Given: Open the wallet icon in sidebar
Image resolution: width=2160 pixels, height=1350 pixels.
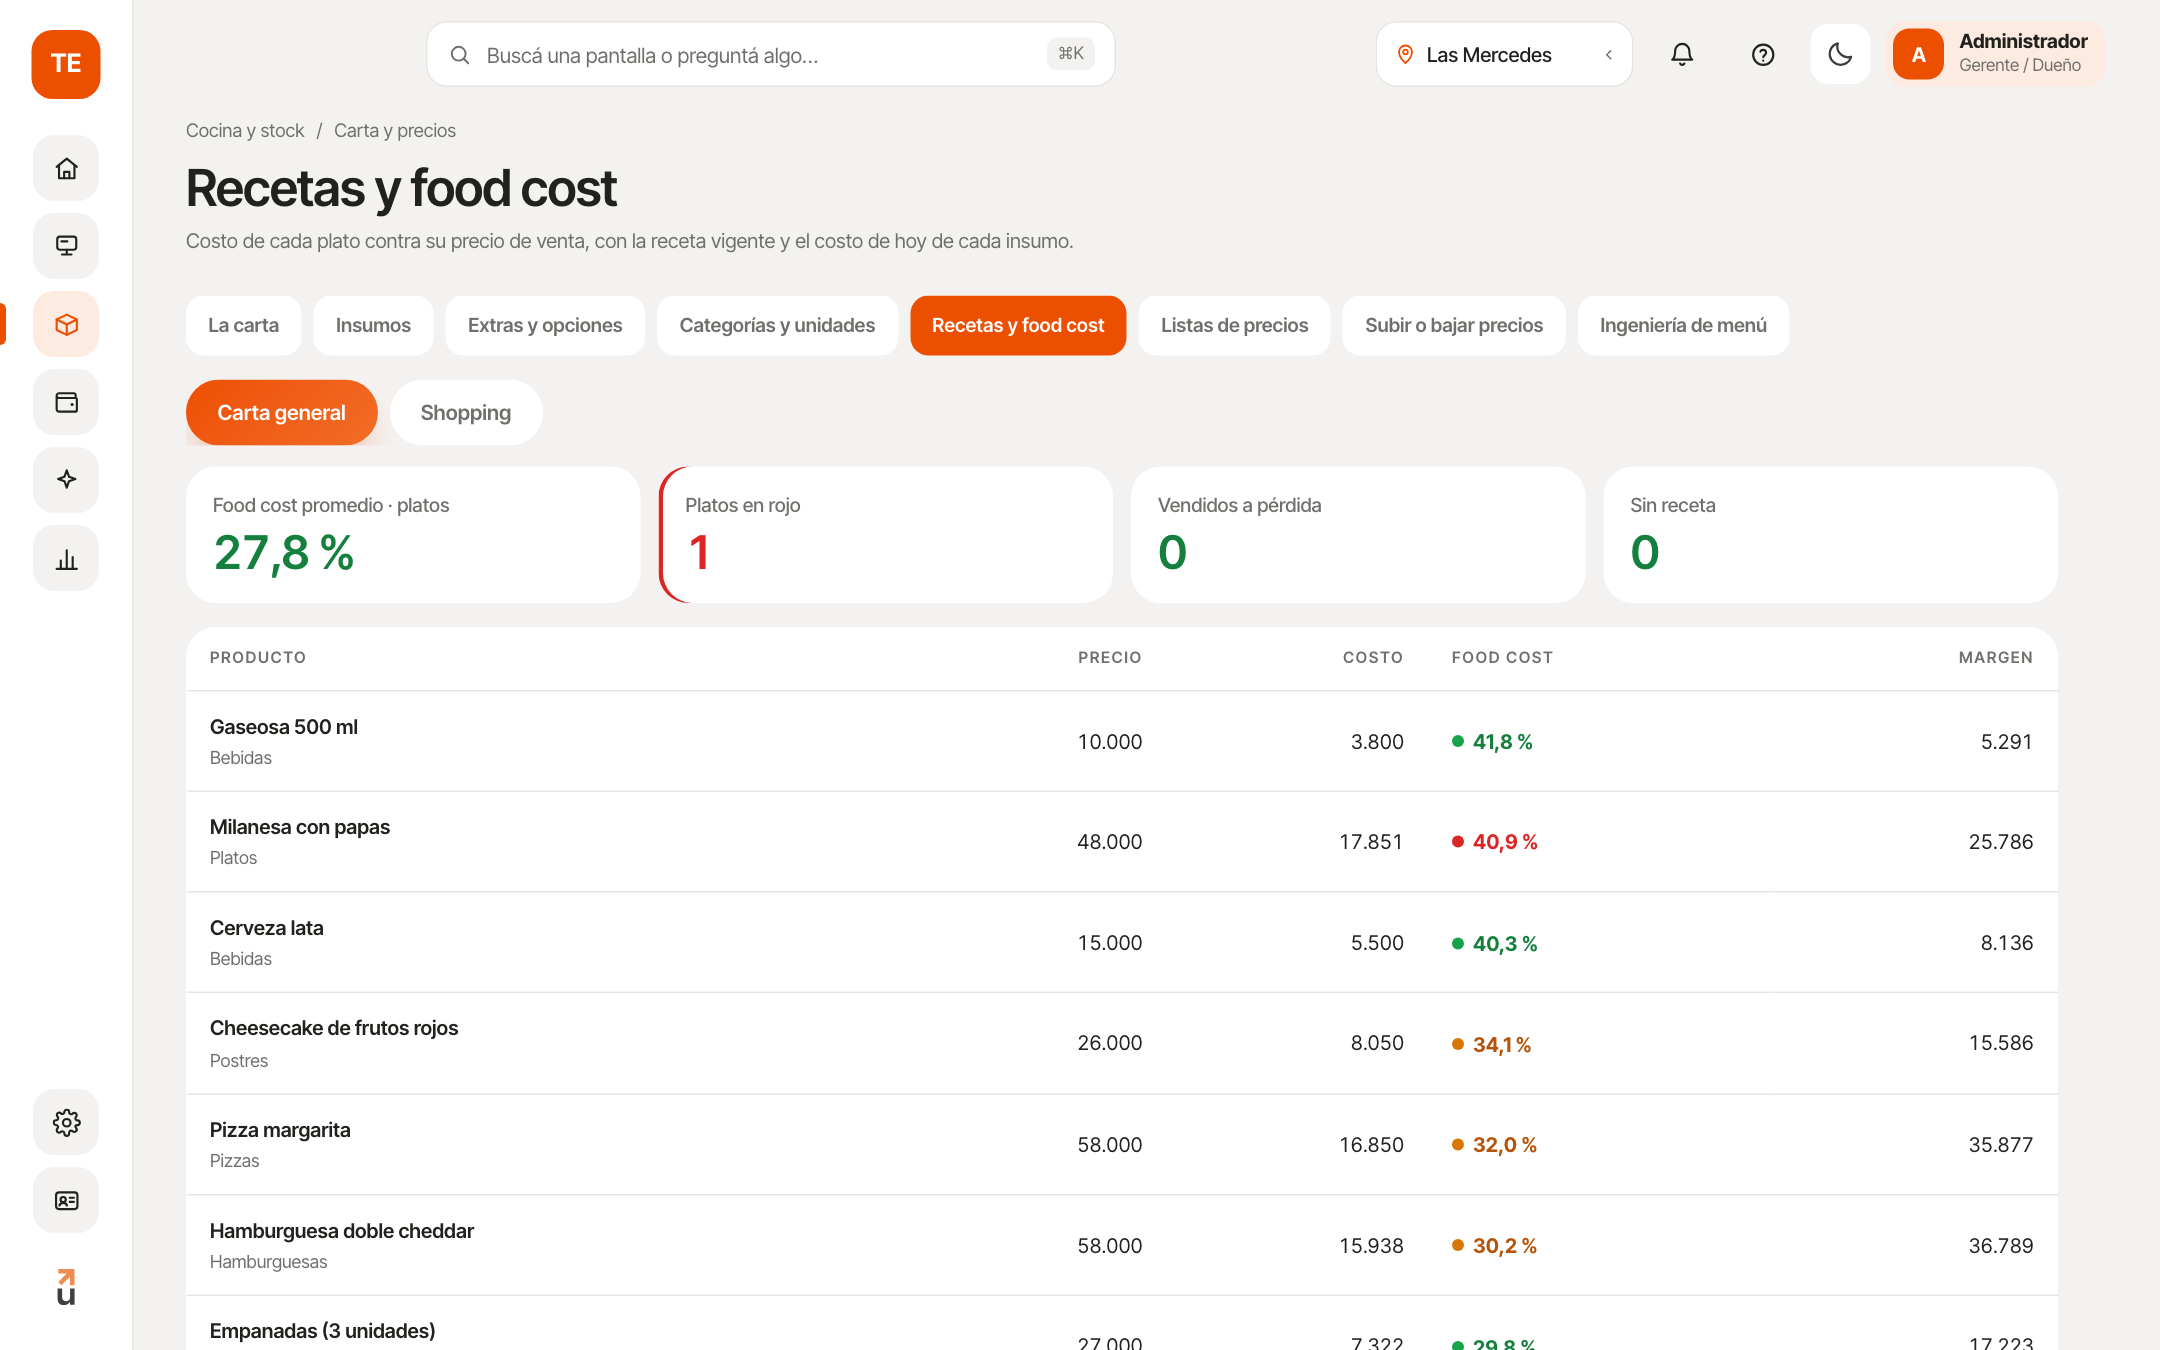Looking at the screenshot, I should (66, 402).
